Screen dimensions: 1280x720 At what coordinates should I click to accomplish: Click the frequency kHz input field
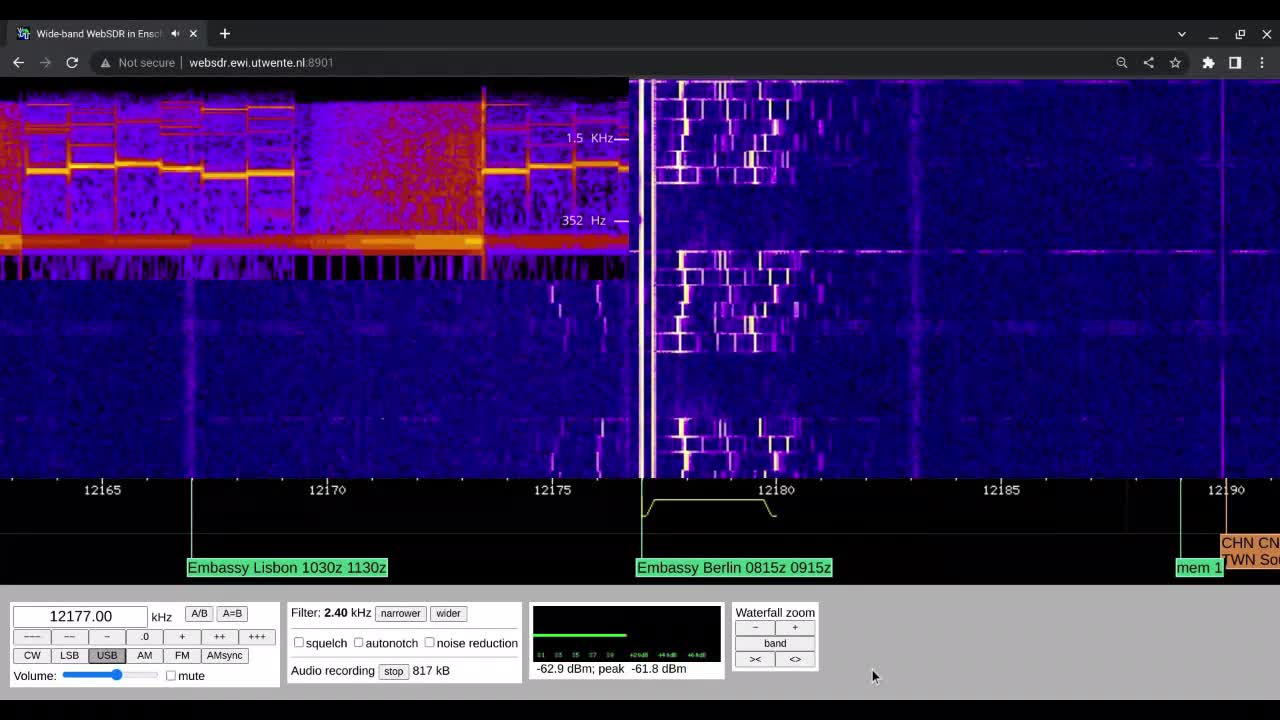pyautogui.click(x=80, y=616)
